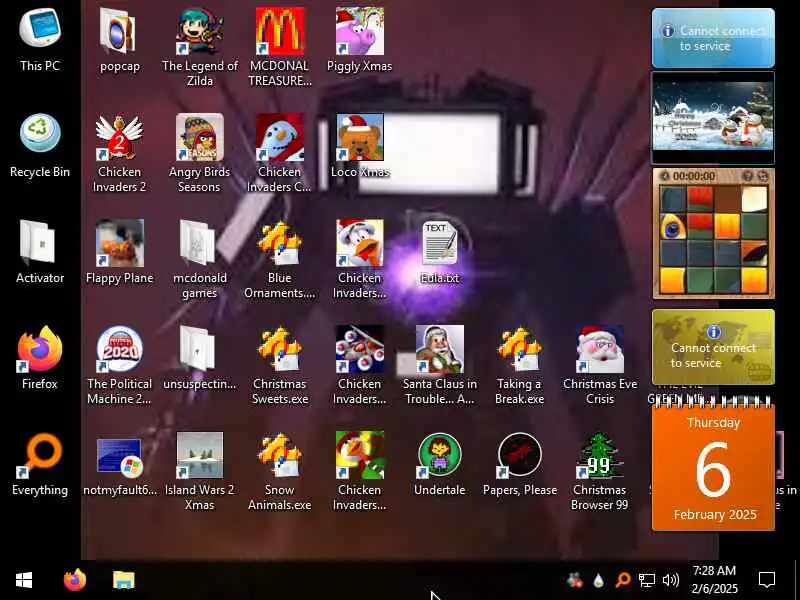The height and width of the screenshot is (600, 800).
Task: Click the picture puzzle gadget timer
Action: [x=693, y=176]
